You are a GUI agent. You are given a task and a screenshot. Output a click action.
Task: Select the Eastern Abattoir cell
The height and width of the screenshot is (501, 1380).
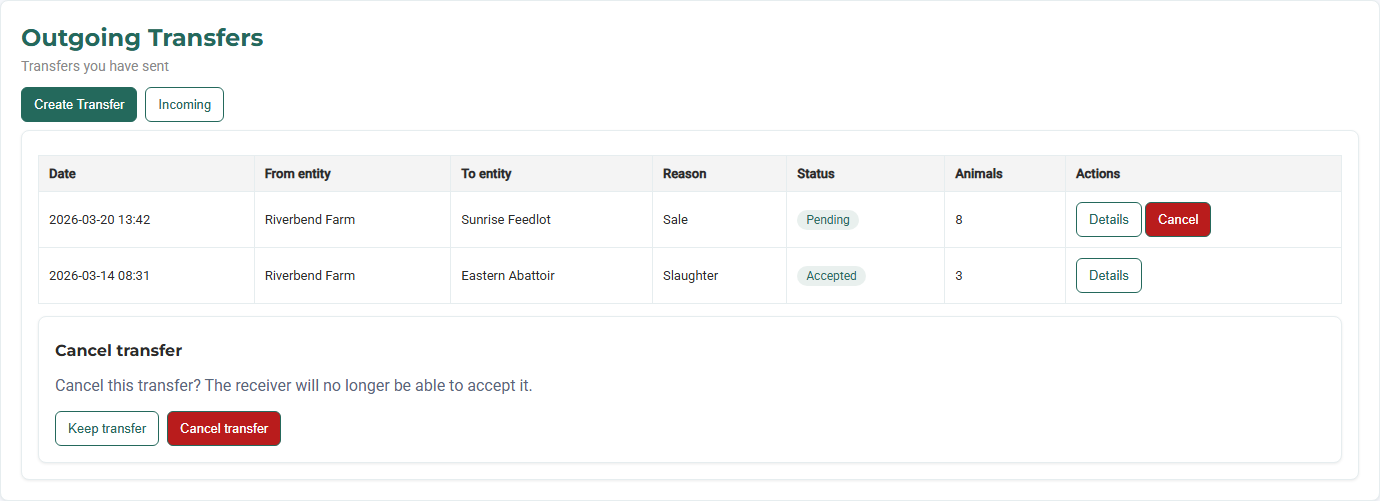pyautogui.click(x=508, y=276)
